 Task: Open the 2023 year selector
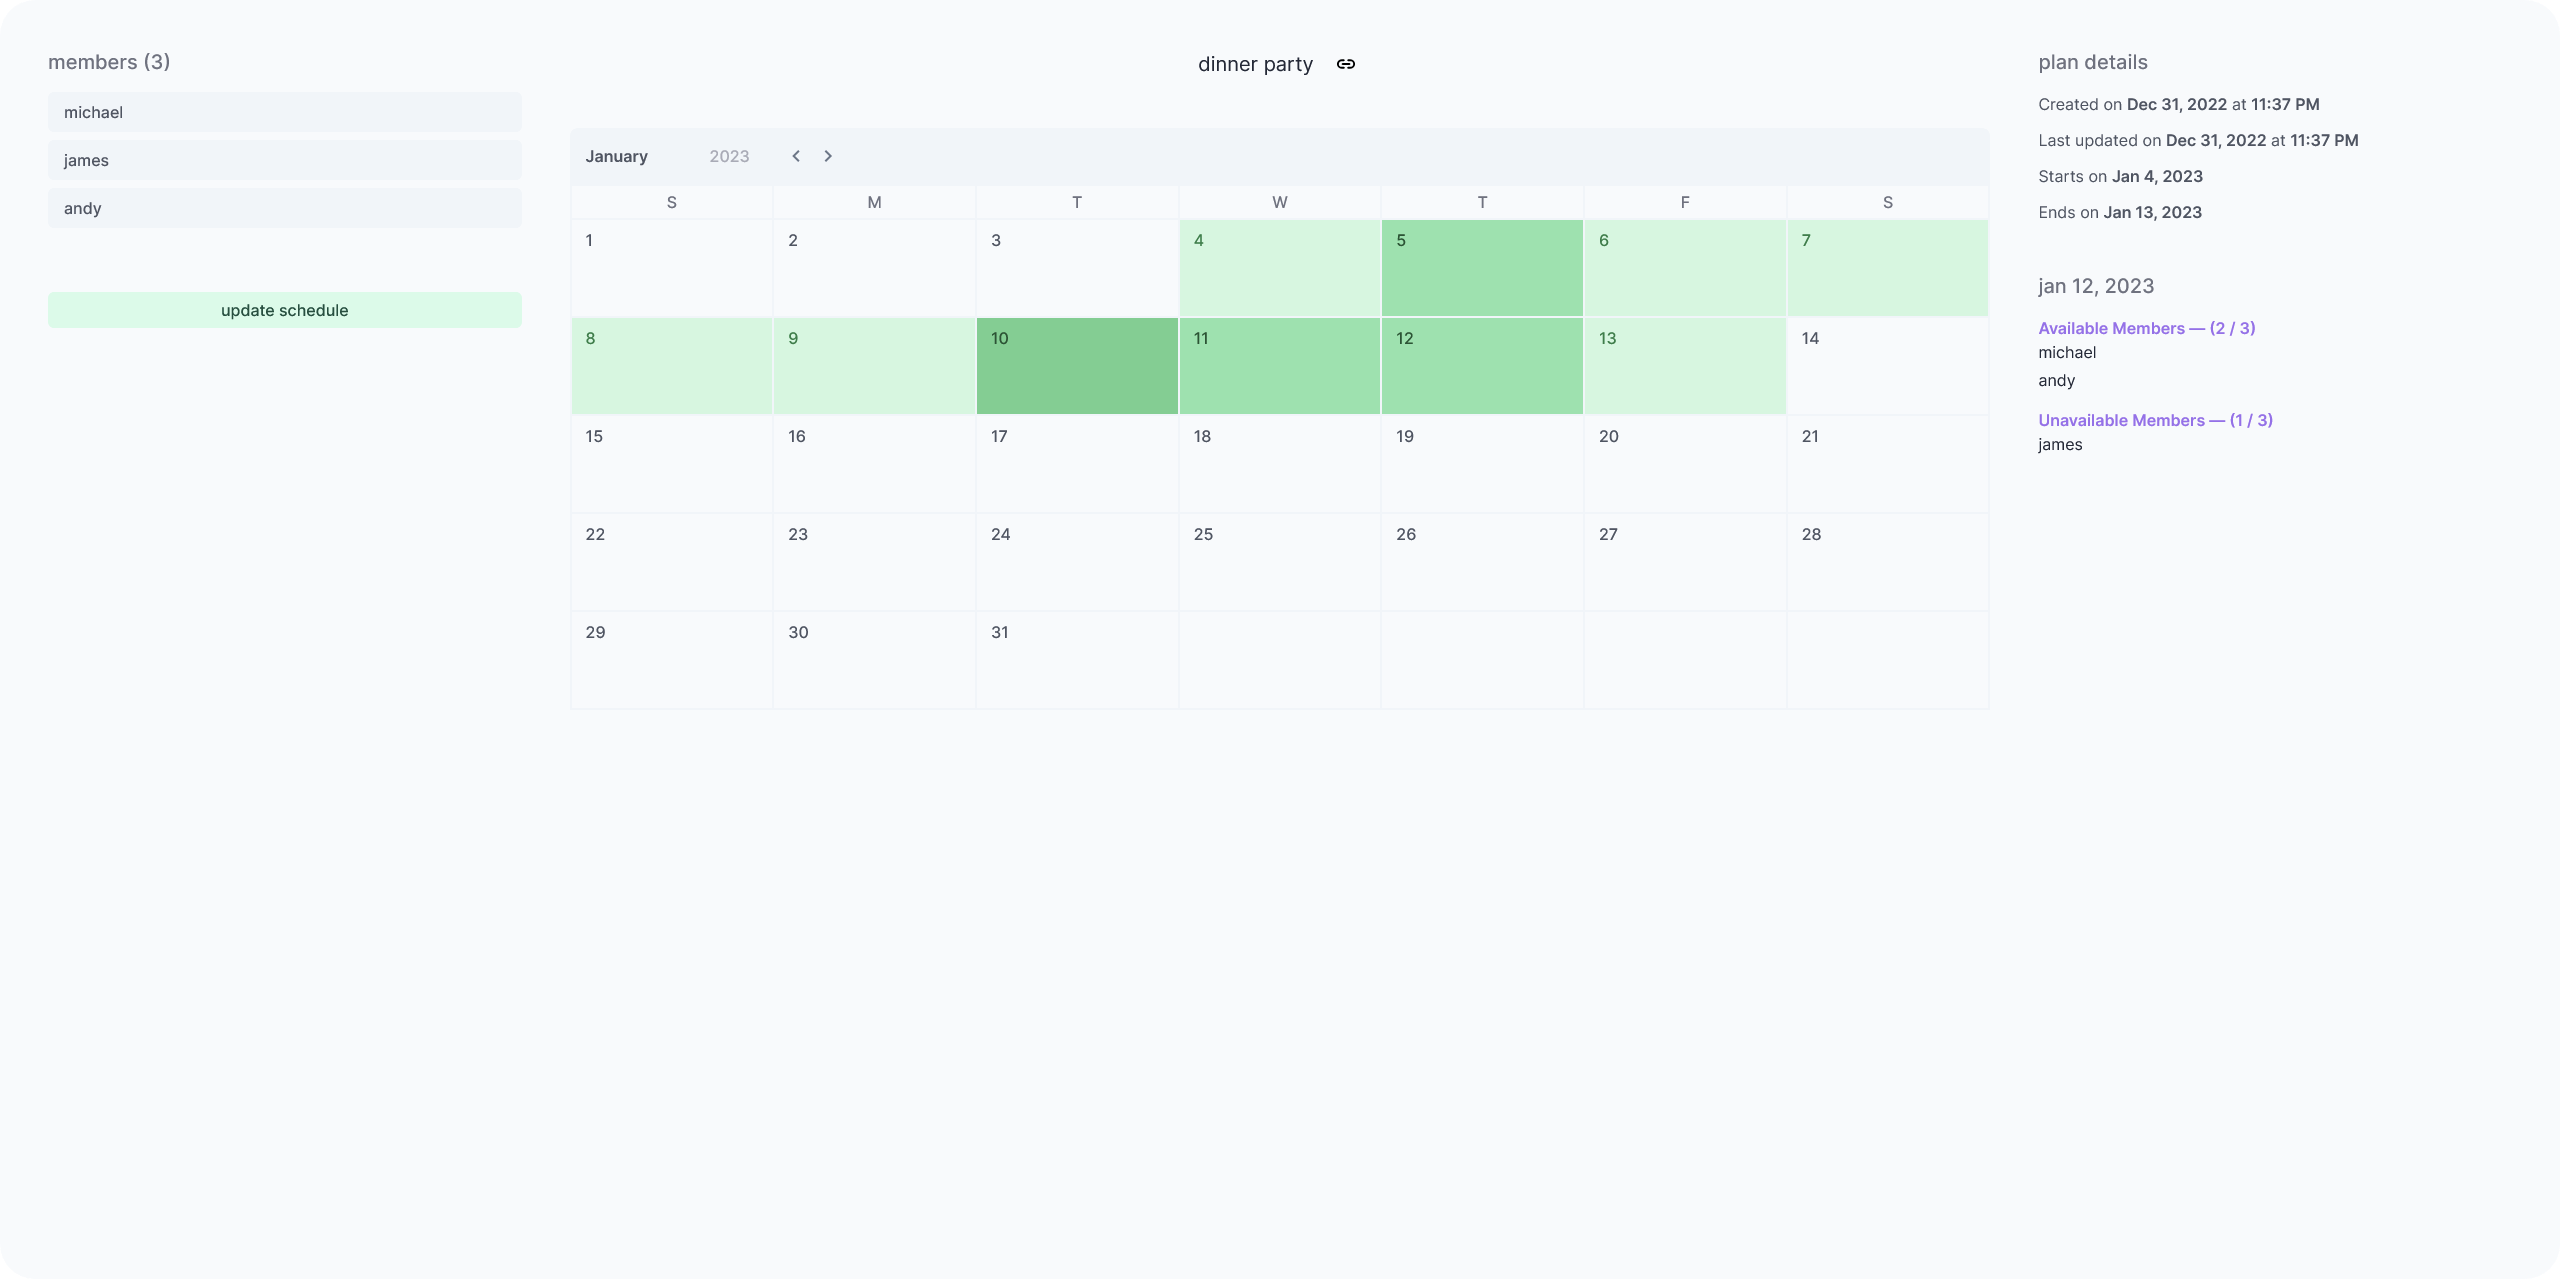tap(729, 156)
